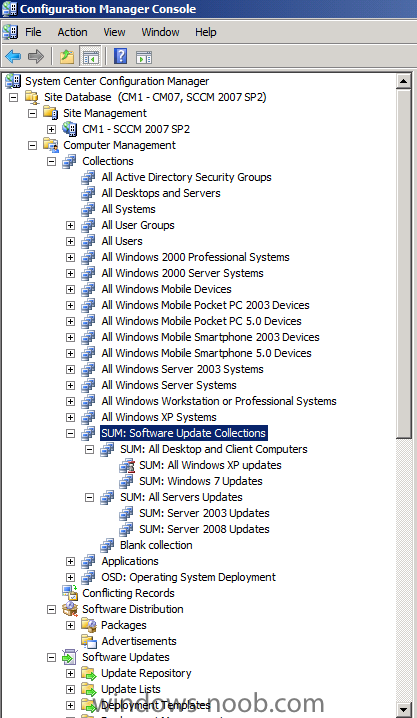Viewport: 417px width, 718px height.
Task: Select SUM: Windows 7 Updates
Action: (200, 481)
